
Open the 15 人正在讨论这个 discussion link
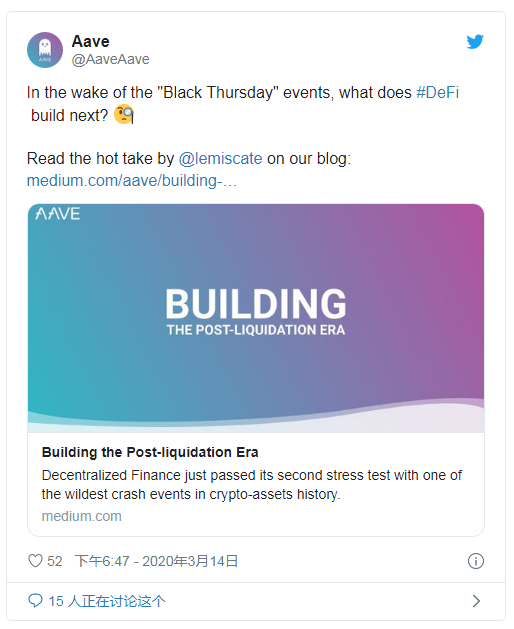click(107, 601)
